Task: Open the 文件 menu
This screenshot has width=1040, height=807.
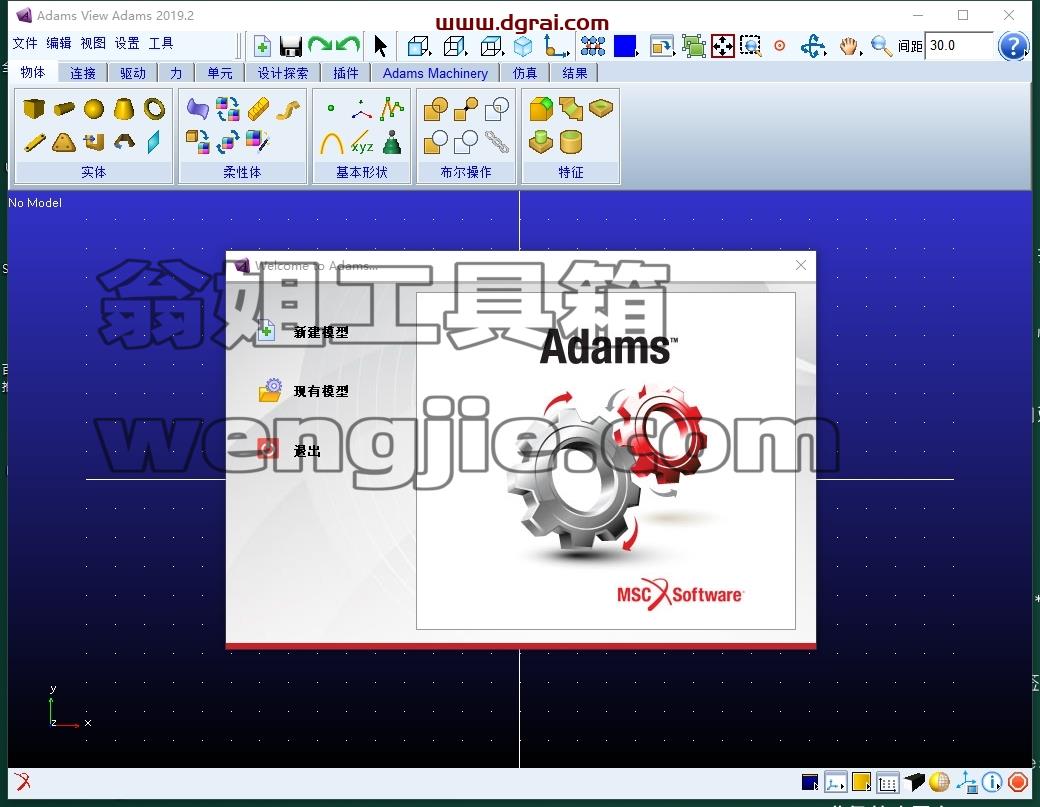Action: [25, 44]
